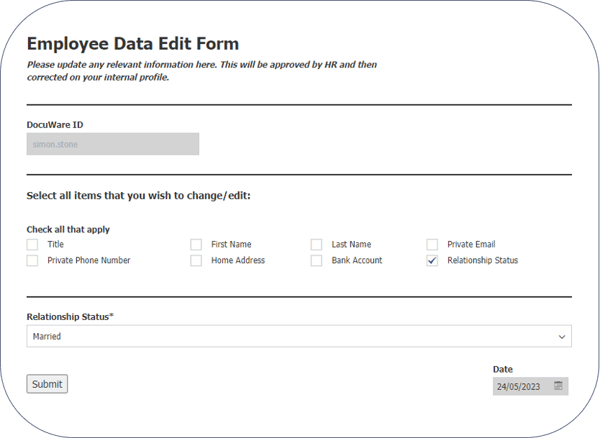Viewport: 600px width, 438px height.
Task: Click the Employee Data Edit Form heading
Action: click(x=132, y=44)
